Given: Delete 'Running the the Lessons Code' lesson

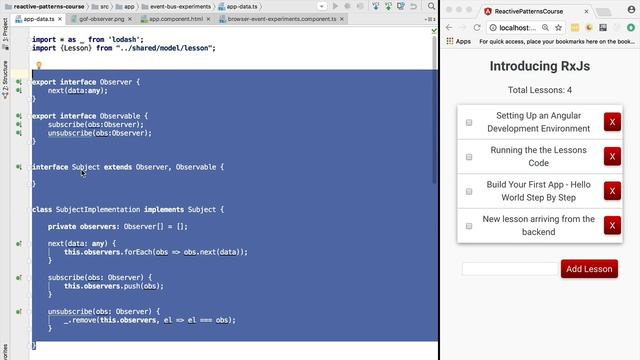Looking at the screenshot, I should (612, 156).
